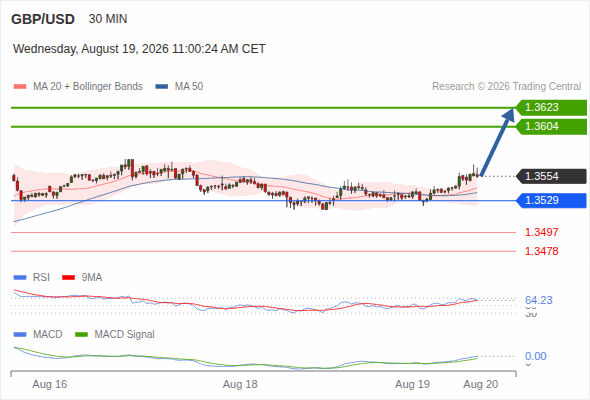This screenshot has width=590, height=400.
Task: Click the RSI value 64.23 label
Action: point(539,300)
